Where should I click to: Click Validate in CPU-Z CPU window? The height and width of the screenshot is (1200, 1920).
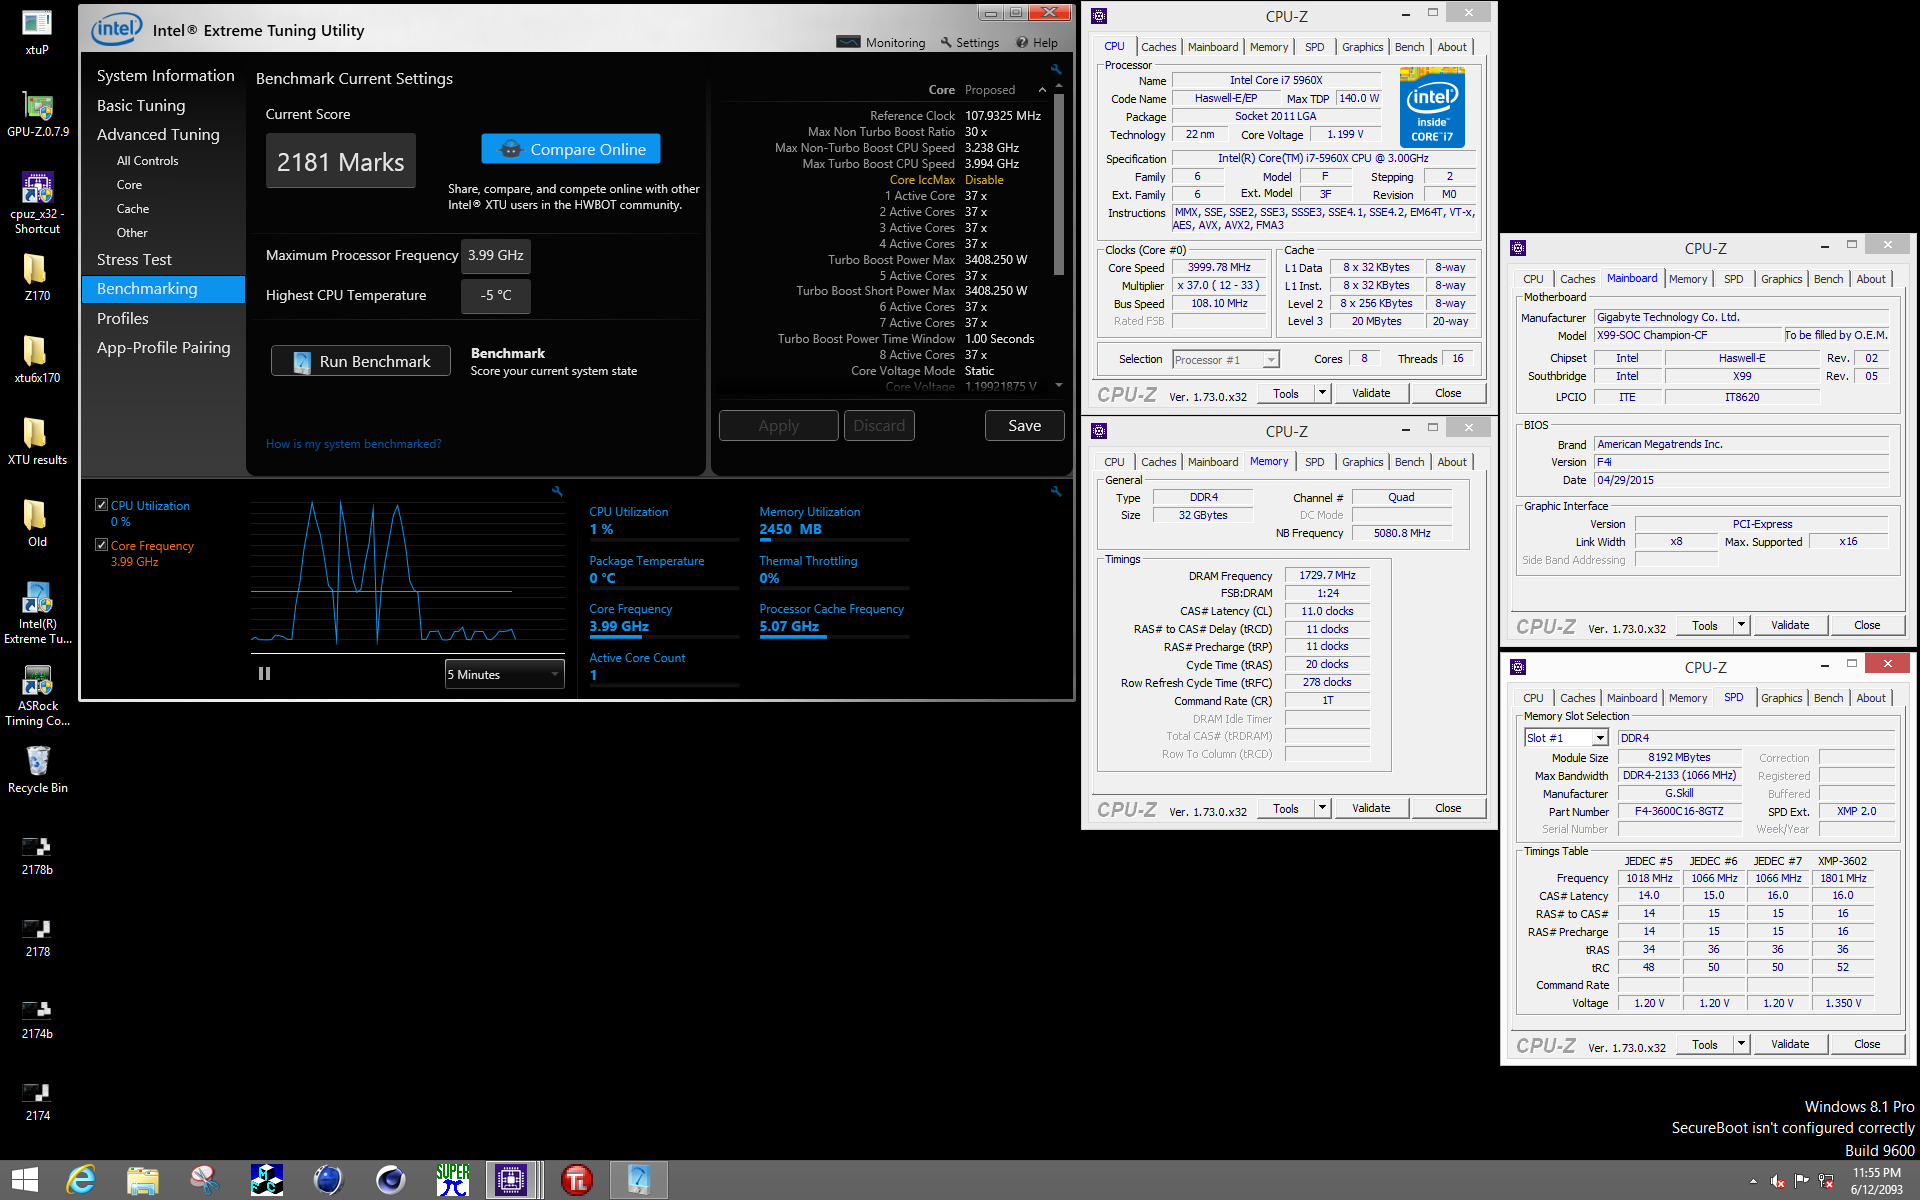click(x=1371, y=393)
